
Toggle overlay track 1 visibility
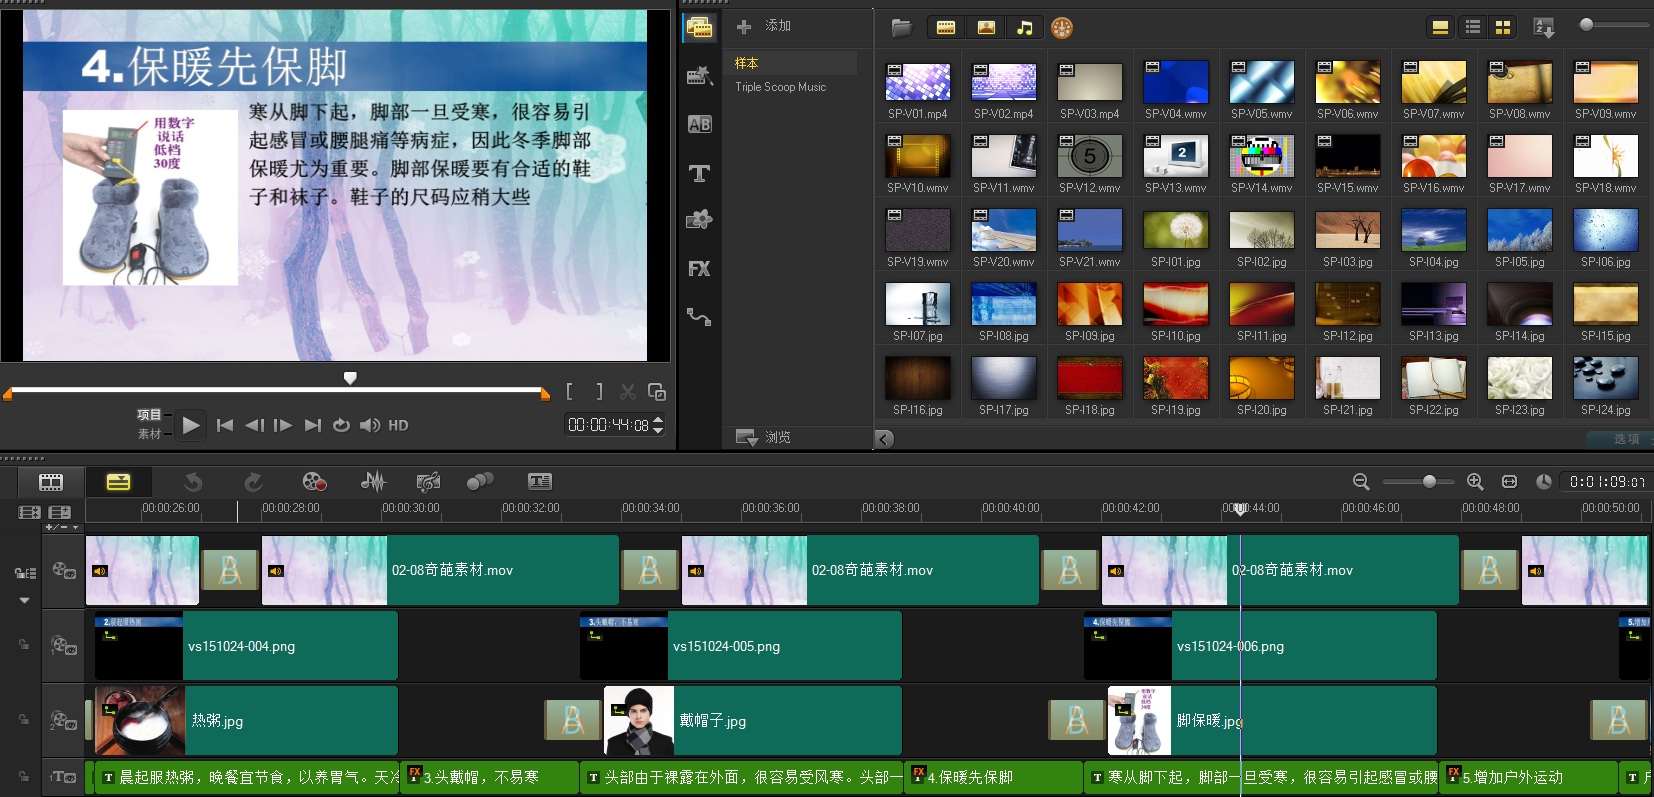(x=64, y=646)
